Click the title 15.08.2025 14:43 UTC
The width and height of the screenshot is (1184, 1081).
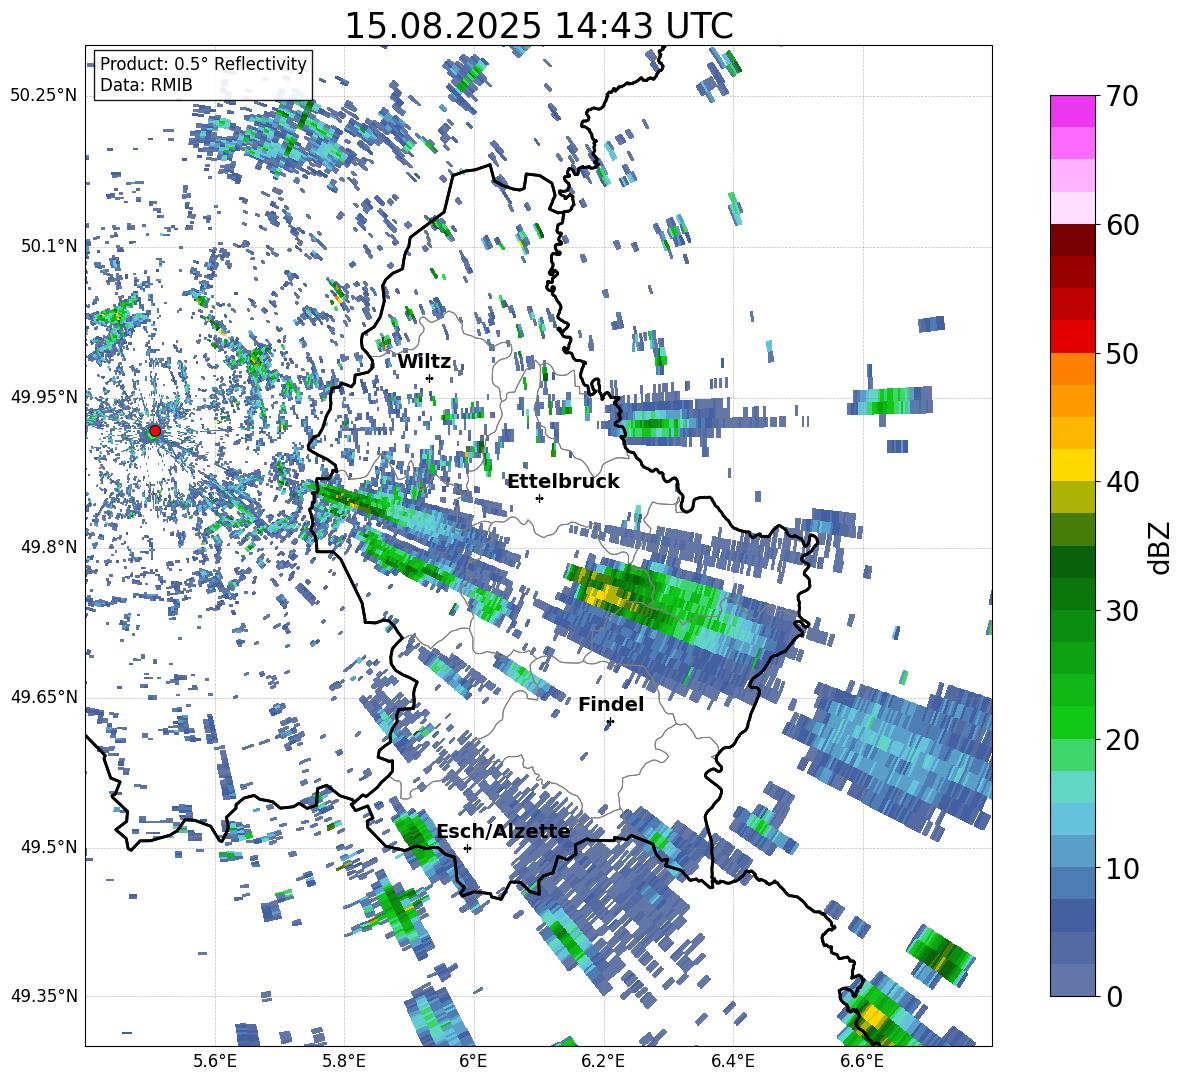539,26
